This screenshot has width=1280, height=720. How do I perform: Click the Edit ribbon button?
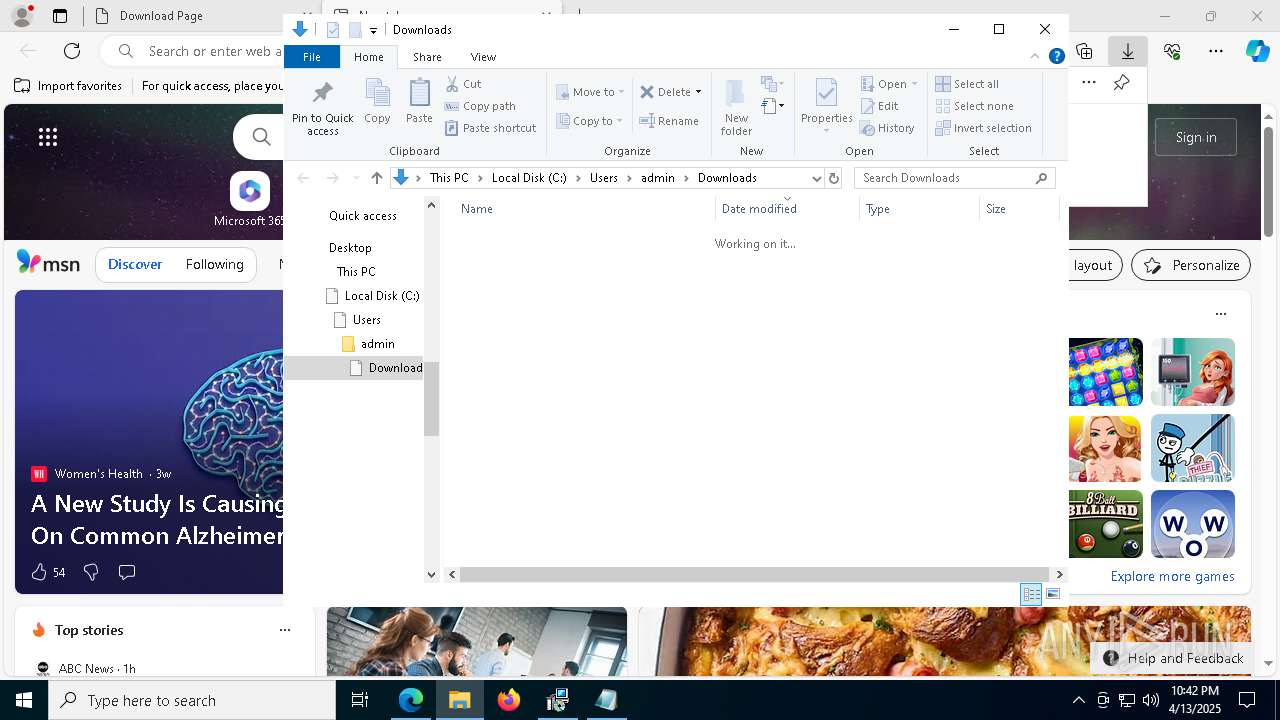879,106
